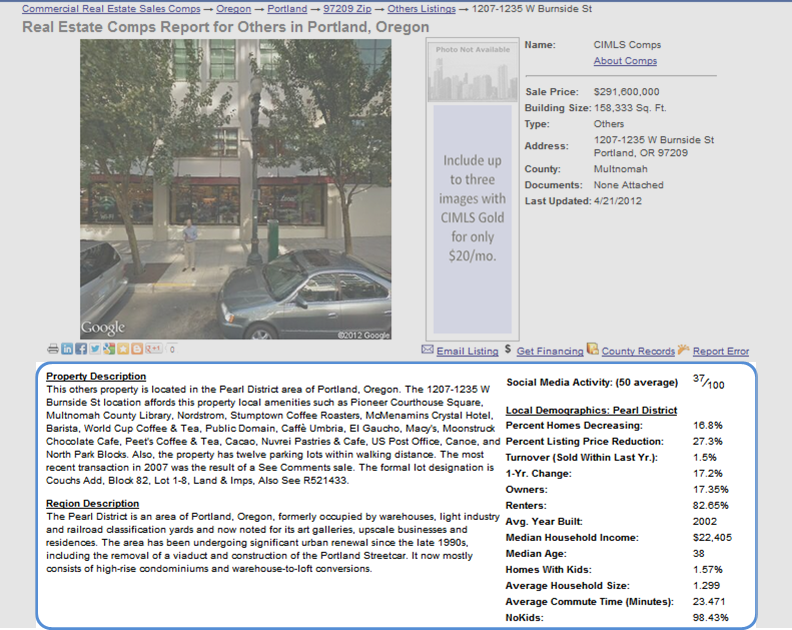This screenshot has height=630, width=792.
Task: Click the NoKids value 98.43%
Action: [710, 617]
